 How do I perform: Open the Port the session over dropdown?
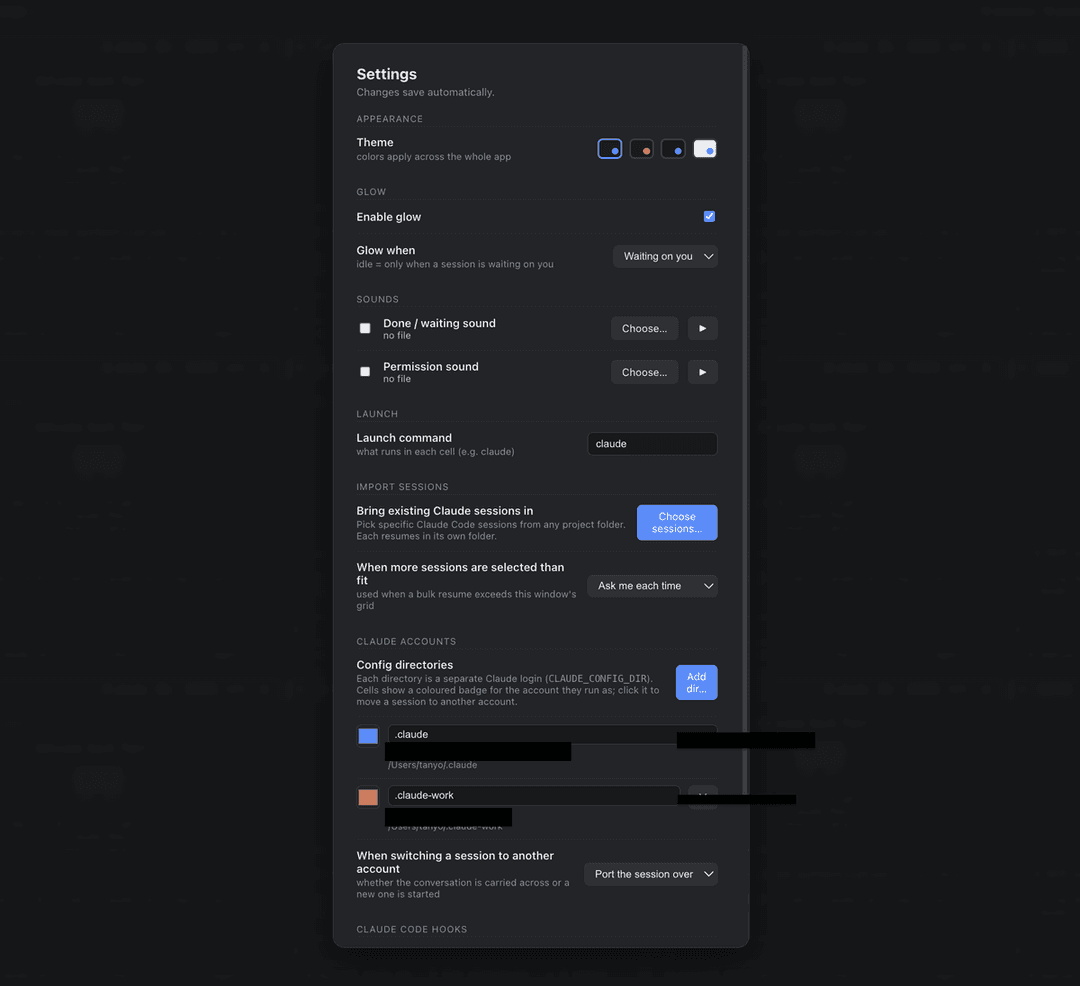(x=651, y=874)
